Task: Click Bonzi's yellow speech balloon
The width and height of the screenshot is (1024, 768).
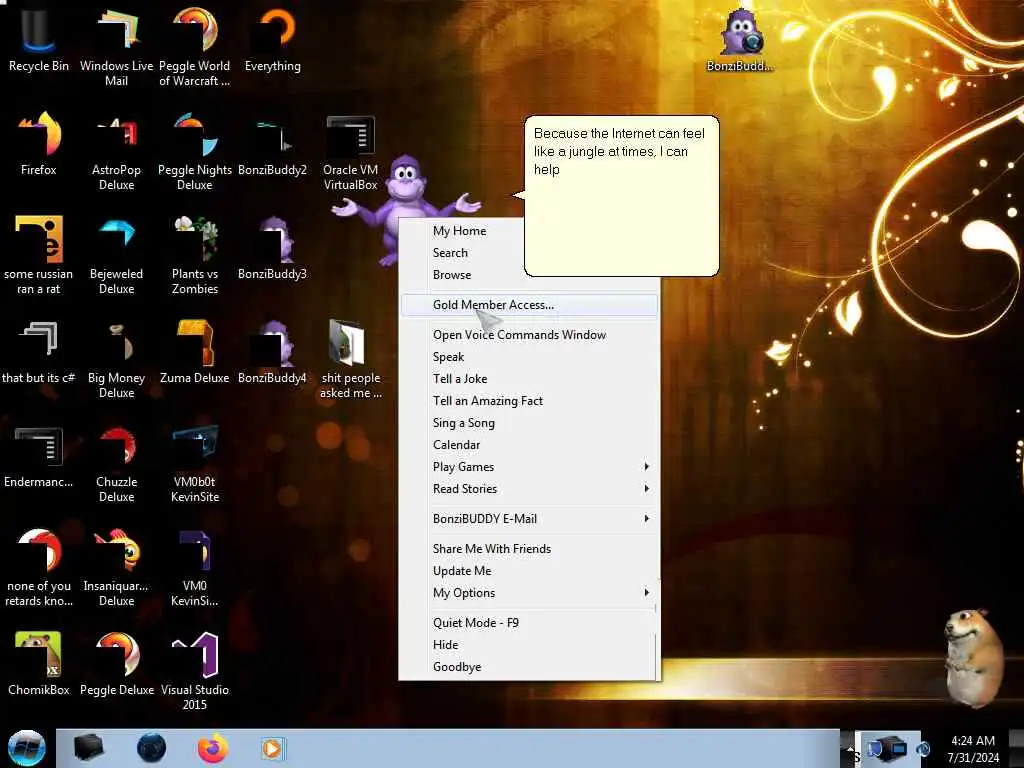Action: pos(621,196)
